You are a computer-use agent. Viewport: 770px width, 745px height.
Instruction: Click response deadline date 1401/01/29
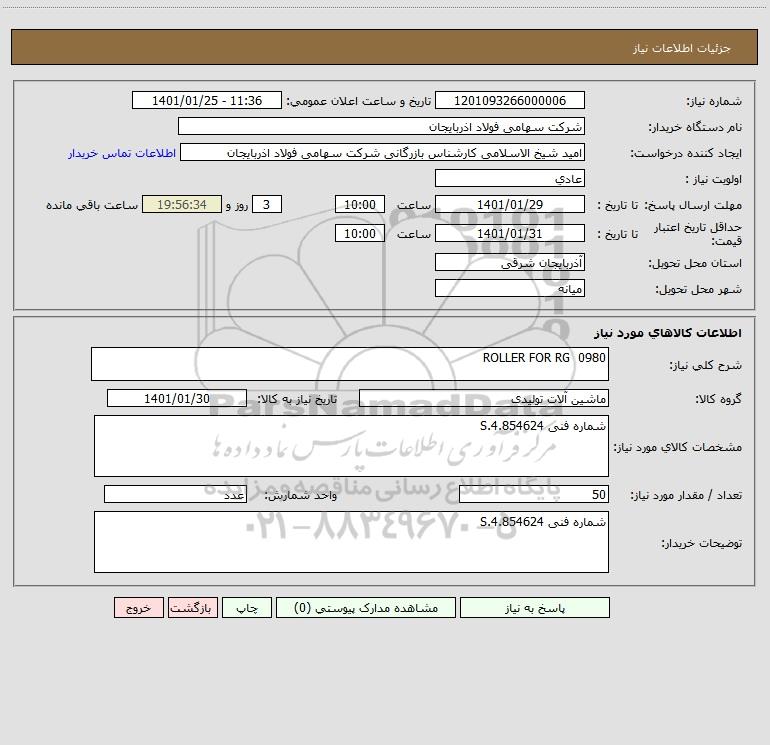coord(510,204)
